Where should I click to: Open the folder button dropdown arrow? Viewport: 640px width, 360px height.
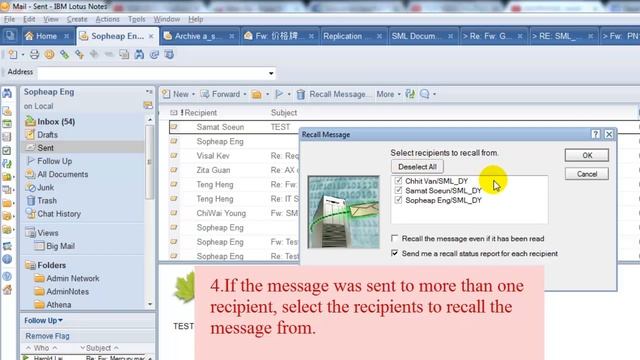tap(268, 94)
